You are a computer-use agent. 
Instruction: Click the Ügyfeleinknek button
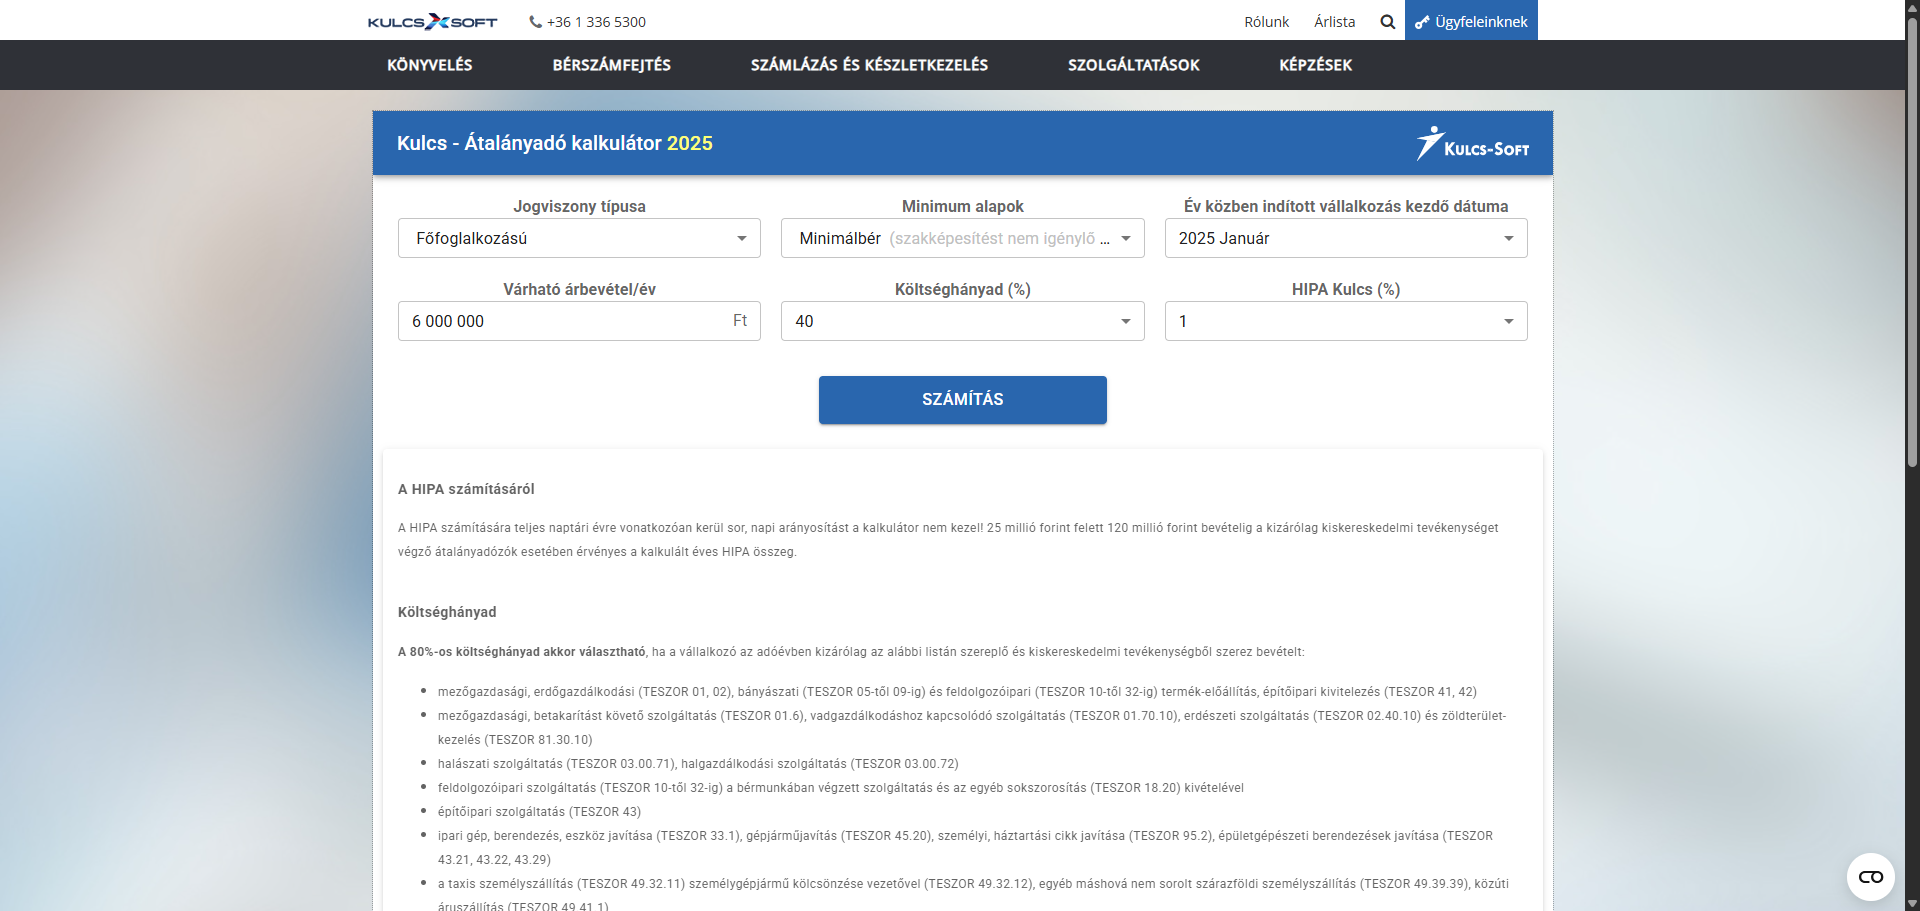pos(1471,21)
